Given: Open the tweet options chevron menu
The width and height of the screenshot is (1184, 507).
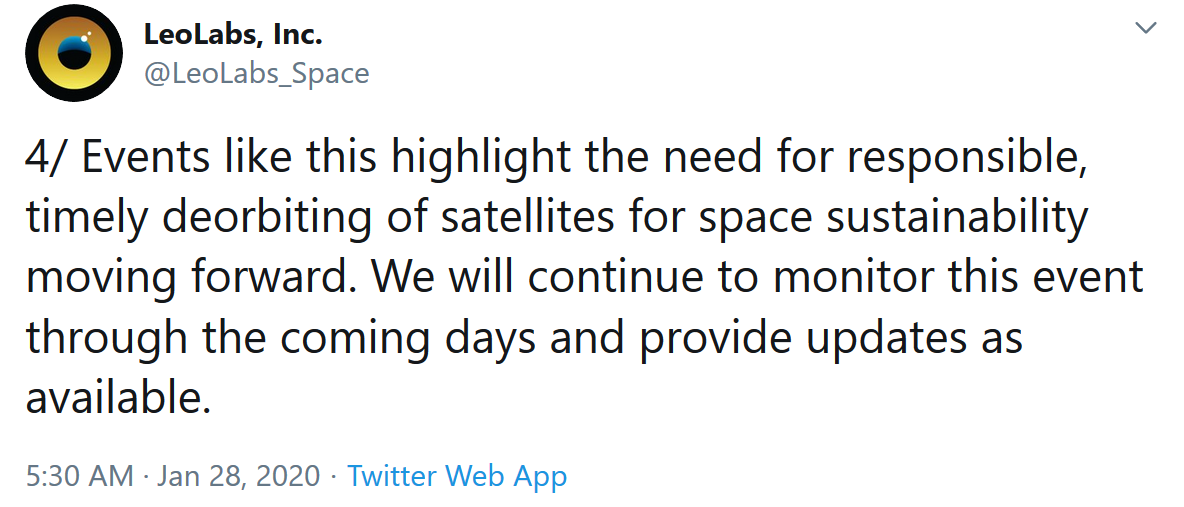Looking at the screenshot, I should [1145, 29].
